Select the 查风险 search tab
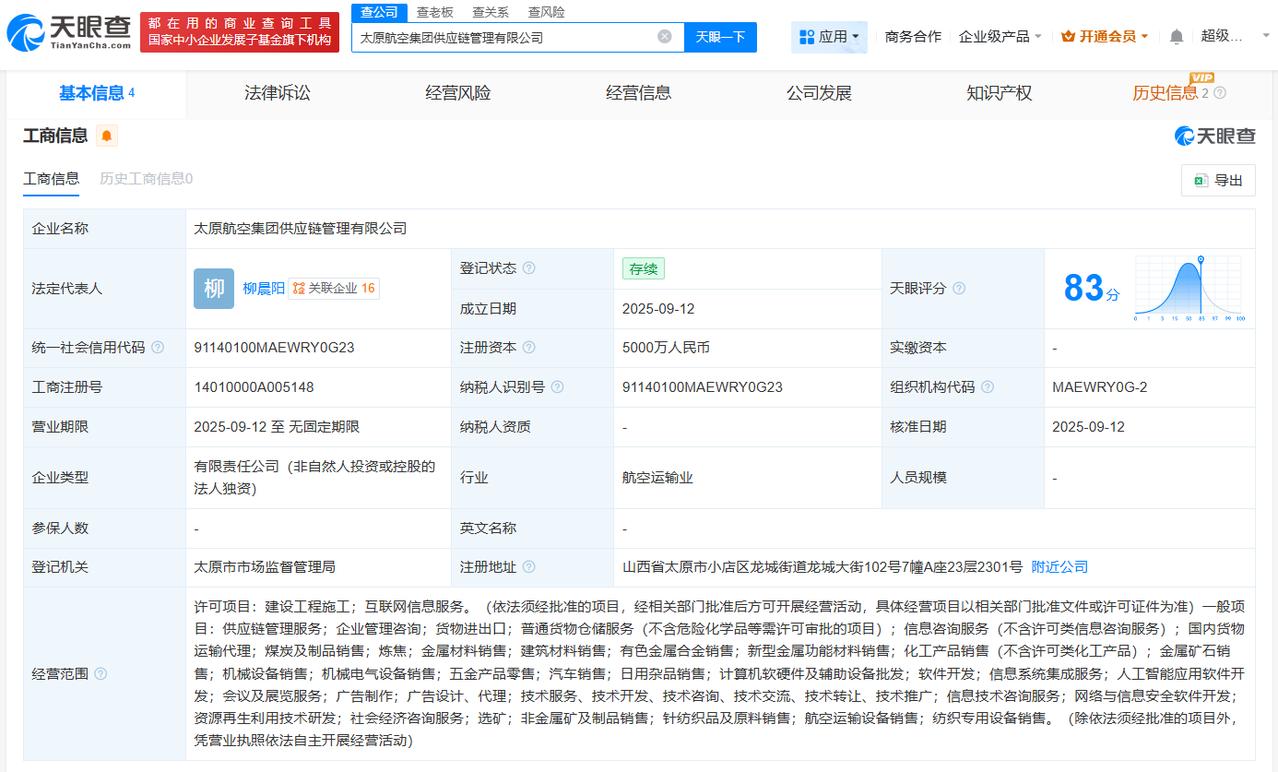The height and width of the screenshot is (772, 1278). pos(547,12)
